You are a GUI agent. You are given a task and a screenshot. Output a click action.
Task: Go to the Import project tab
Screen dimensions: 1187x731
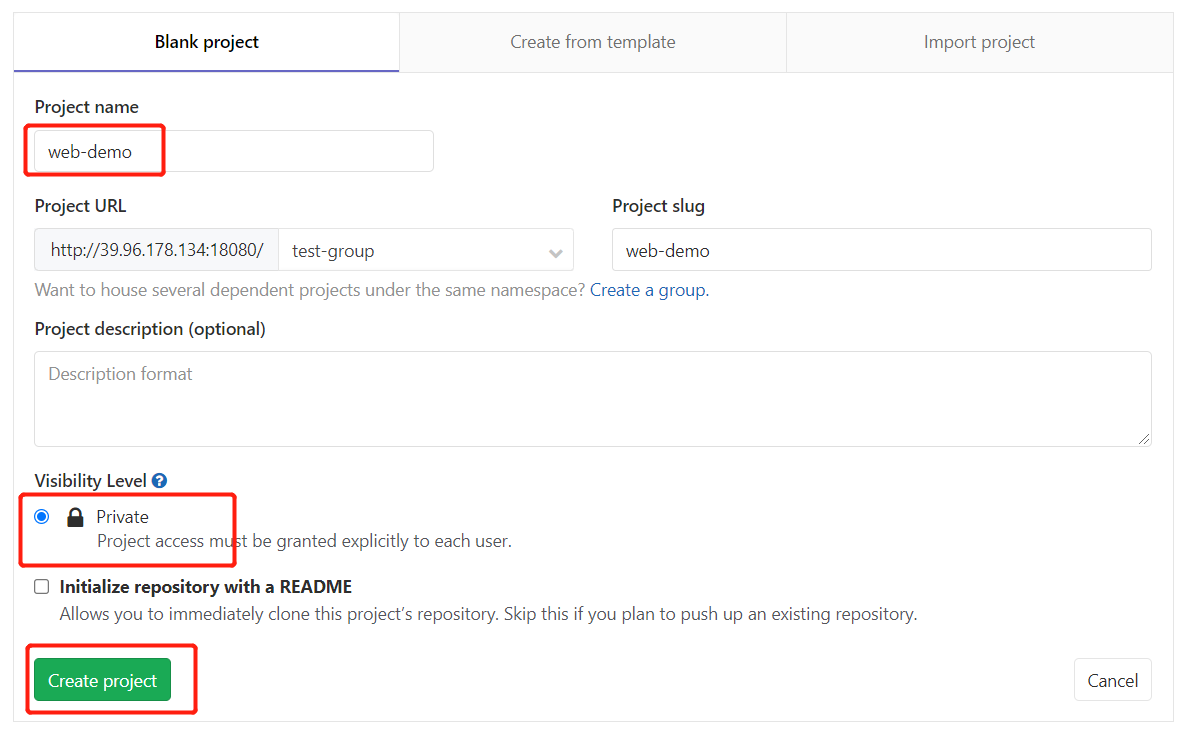click(980, 42)
